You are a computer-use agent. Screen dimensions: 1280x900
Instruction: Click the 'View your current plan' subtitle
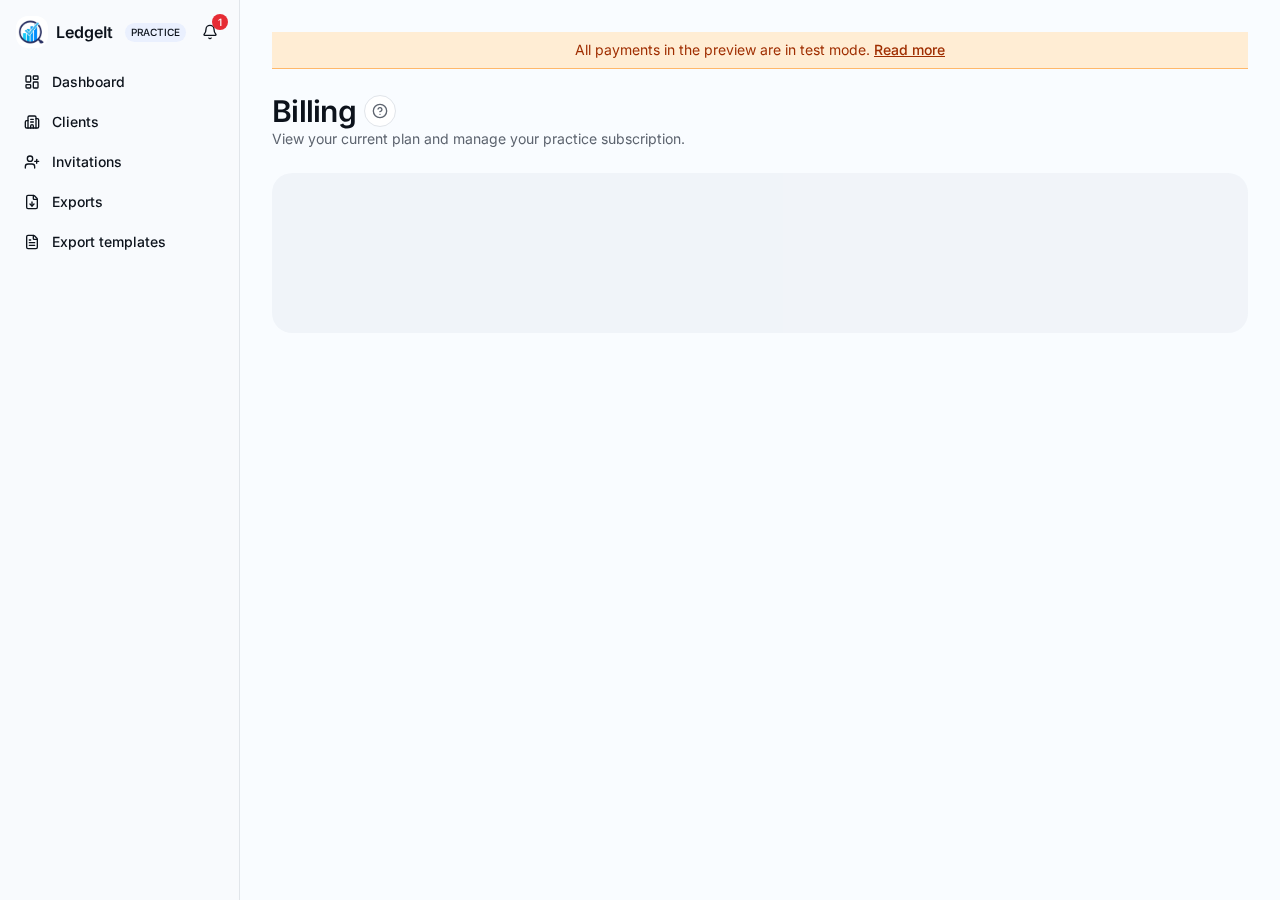click(x=478, y=139)
